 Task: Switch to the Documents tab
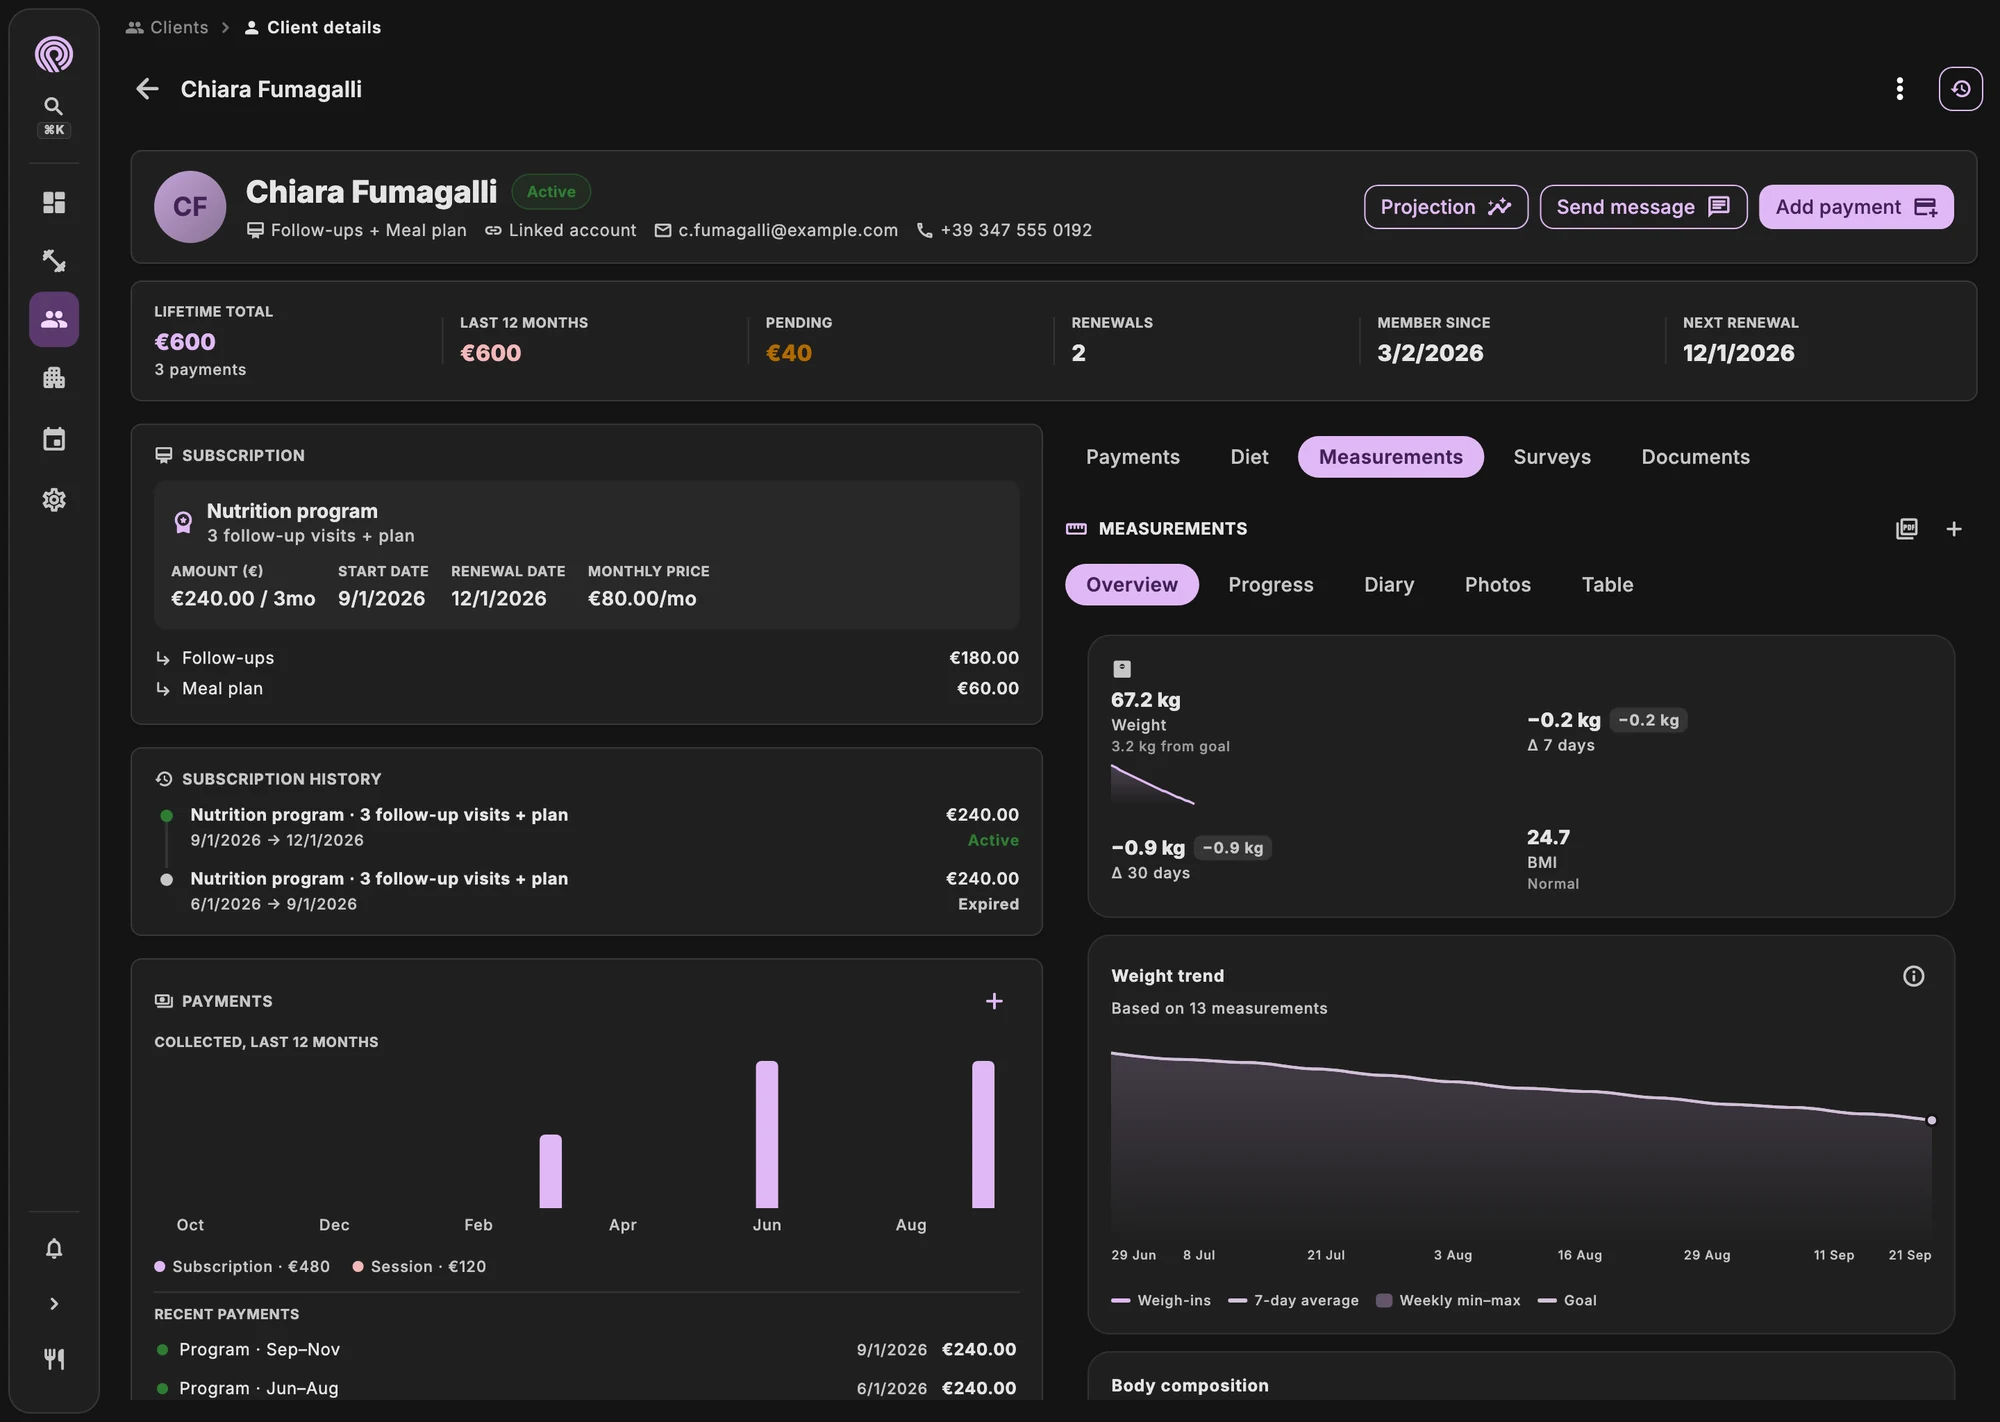tap(1696, 457)
